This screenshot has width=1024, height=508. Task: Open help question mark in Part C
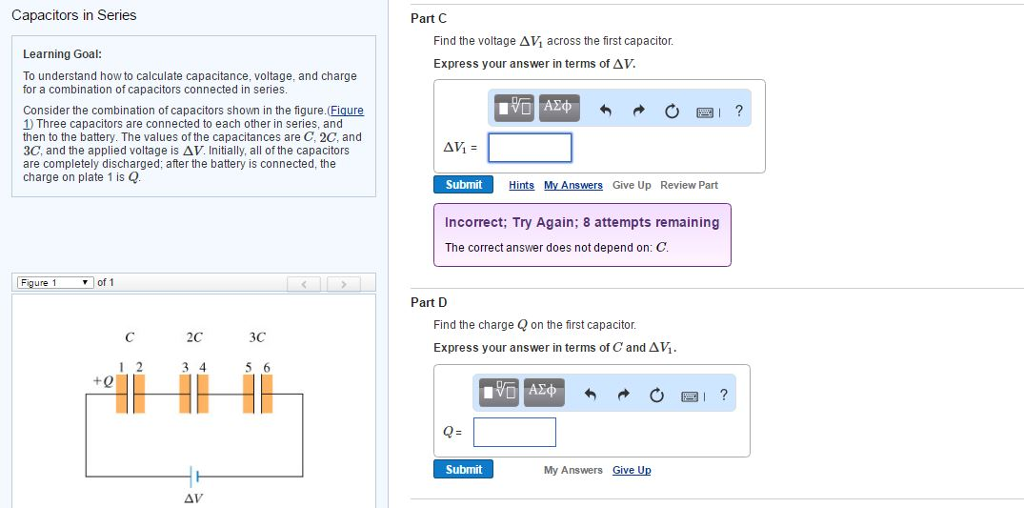click(739, 110)
